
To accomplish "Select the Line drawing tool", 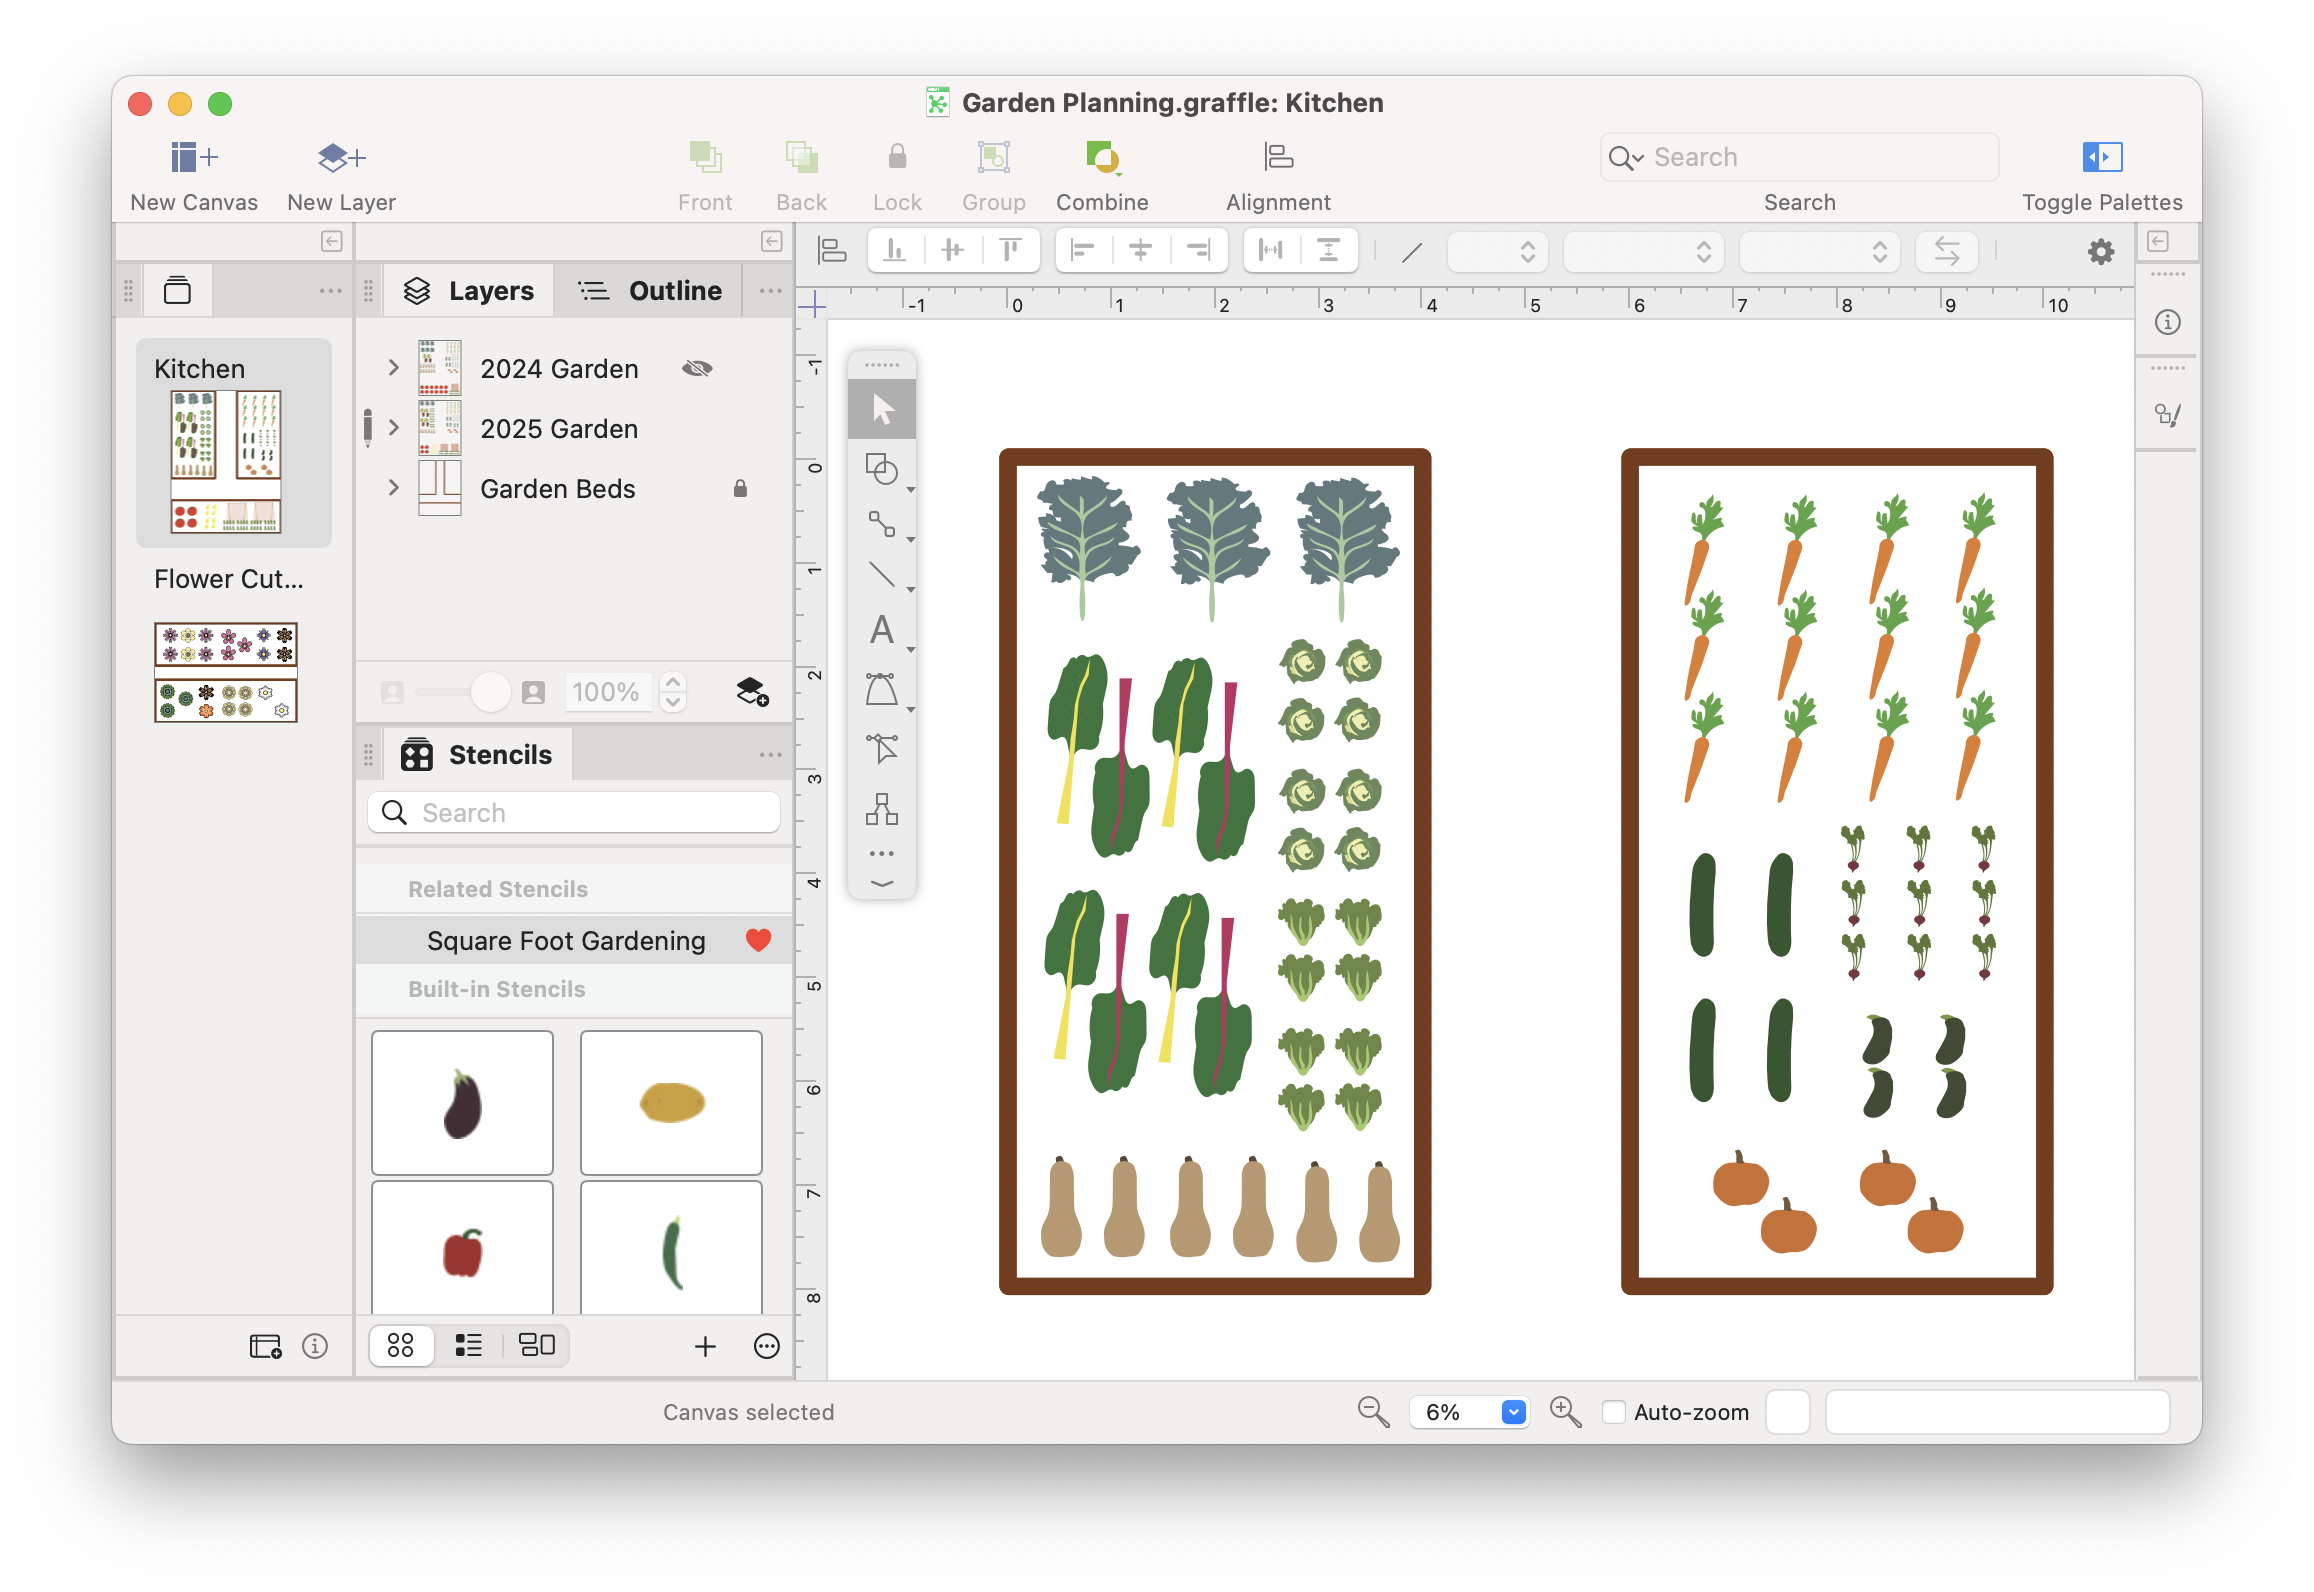I will pyautogui.click(x=882, y=575).
